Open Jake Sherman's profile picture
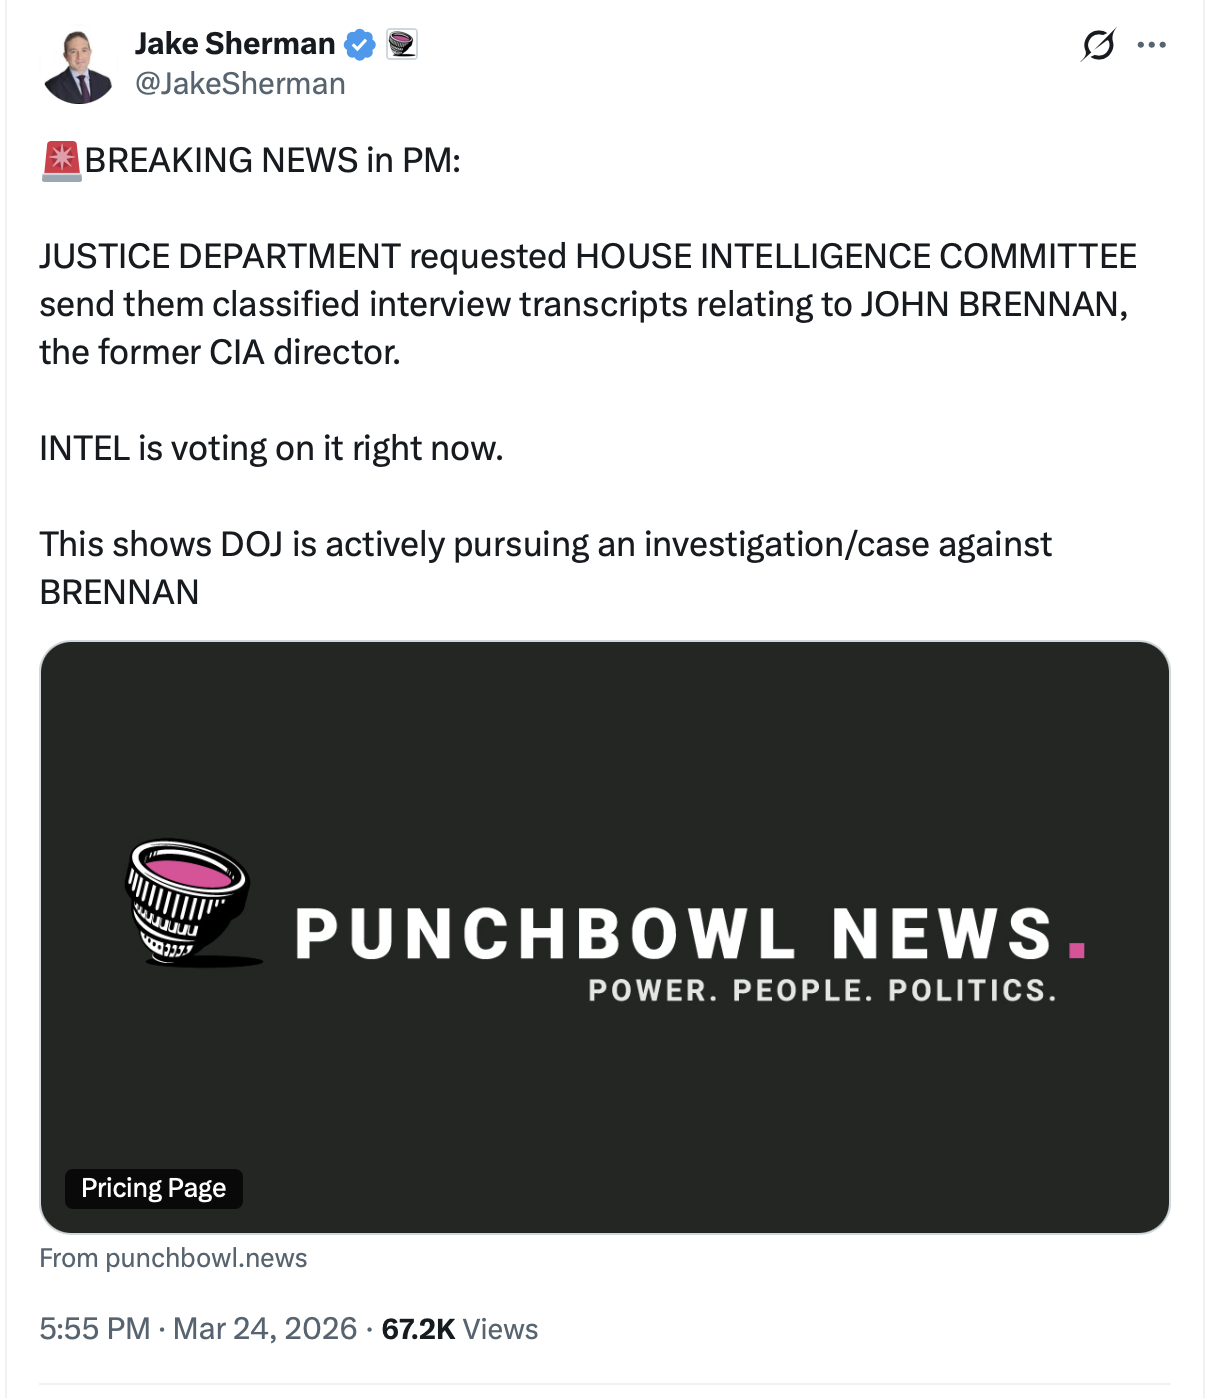The width and height of the screenshot is (1212, 1398). click(78, 66)
